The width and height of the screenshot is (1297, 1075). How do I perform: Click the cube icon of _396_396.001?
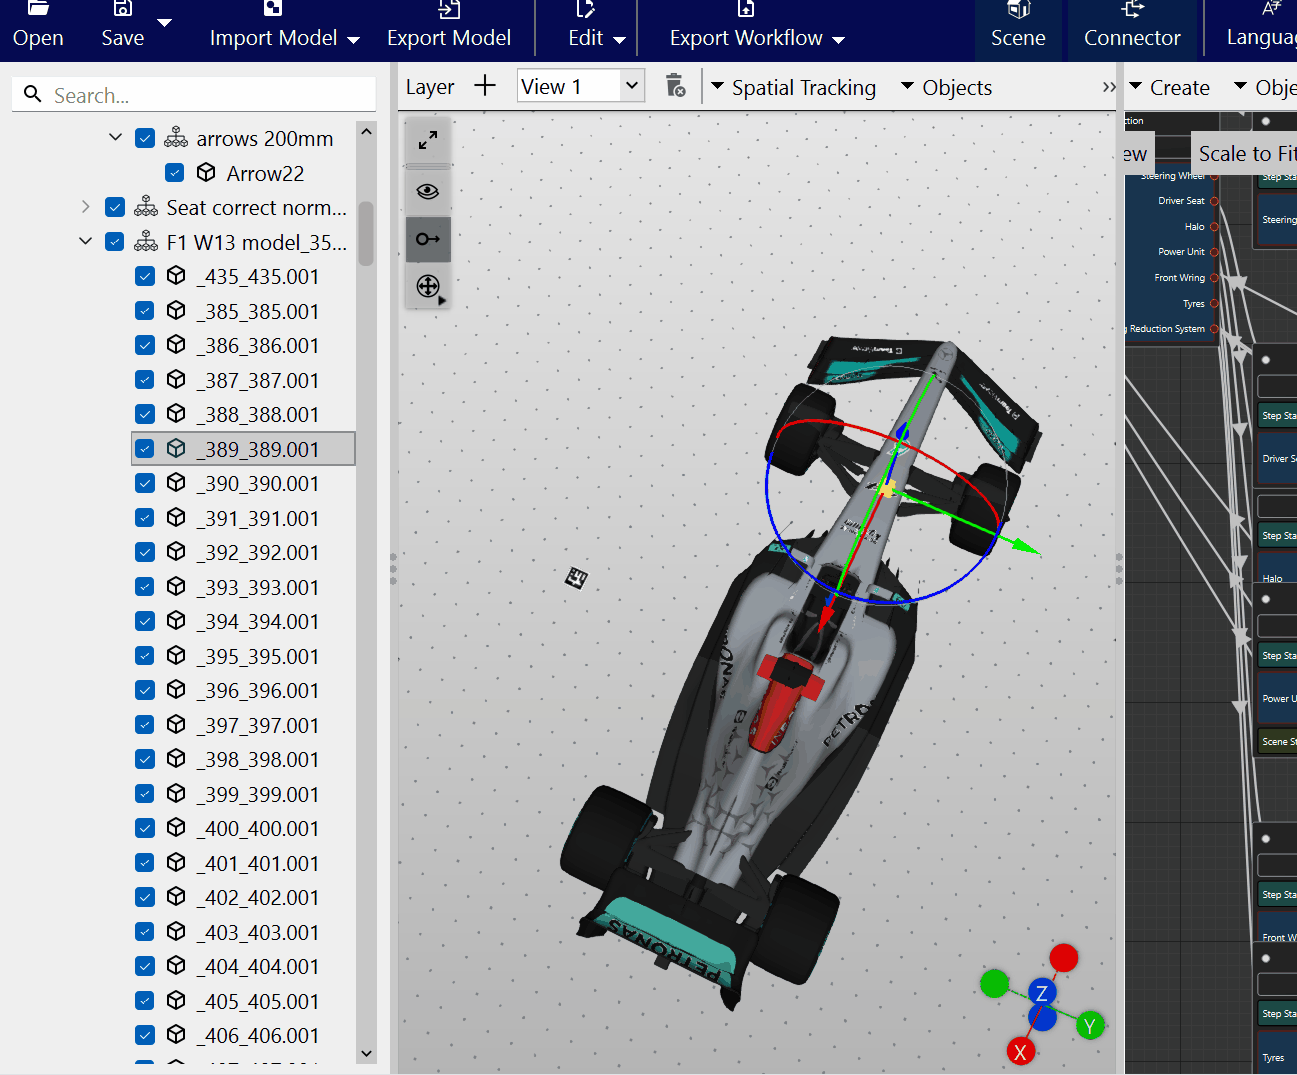(x=176, y=689)
